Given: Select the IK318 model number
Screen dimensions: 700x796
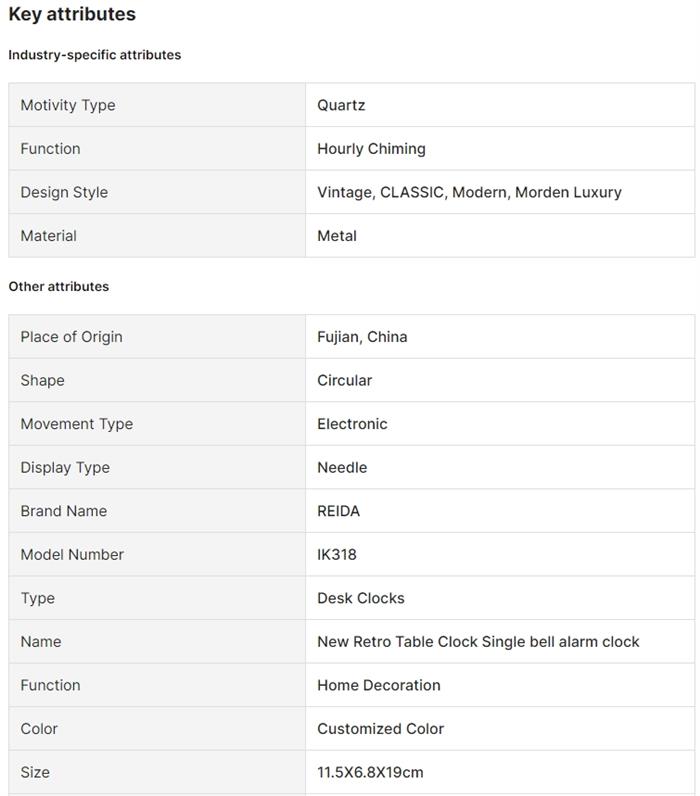Looking at the screenshot, I should (336, 555).
